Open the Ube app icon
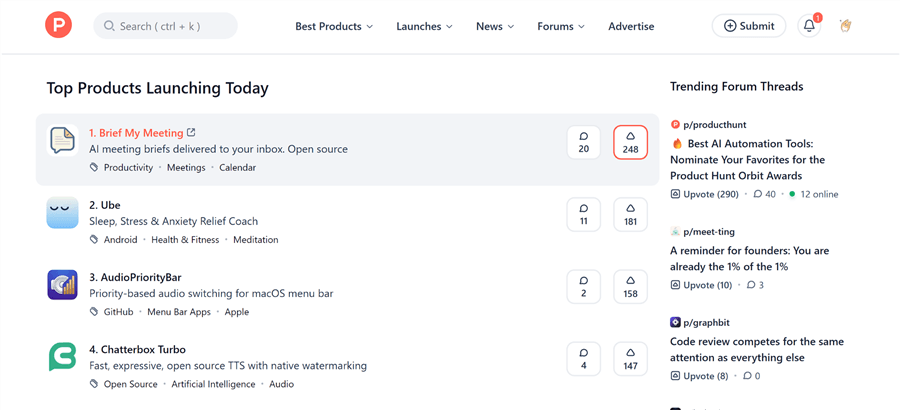The height and width of the screenshot is (410, 900). [63, 212]
